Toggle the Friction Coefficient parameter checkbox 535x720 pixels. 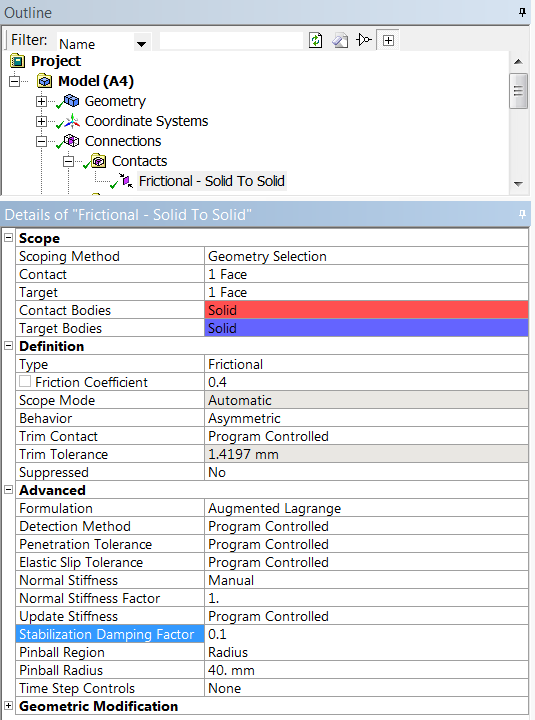25,382
